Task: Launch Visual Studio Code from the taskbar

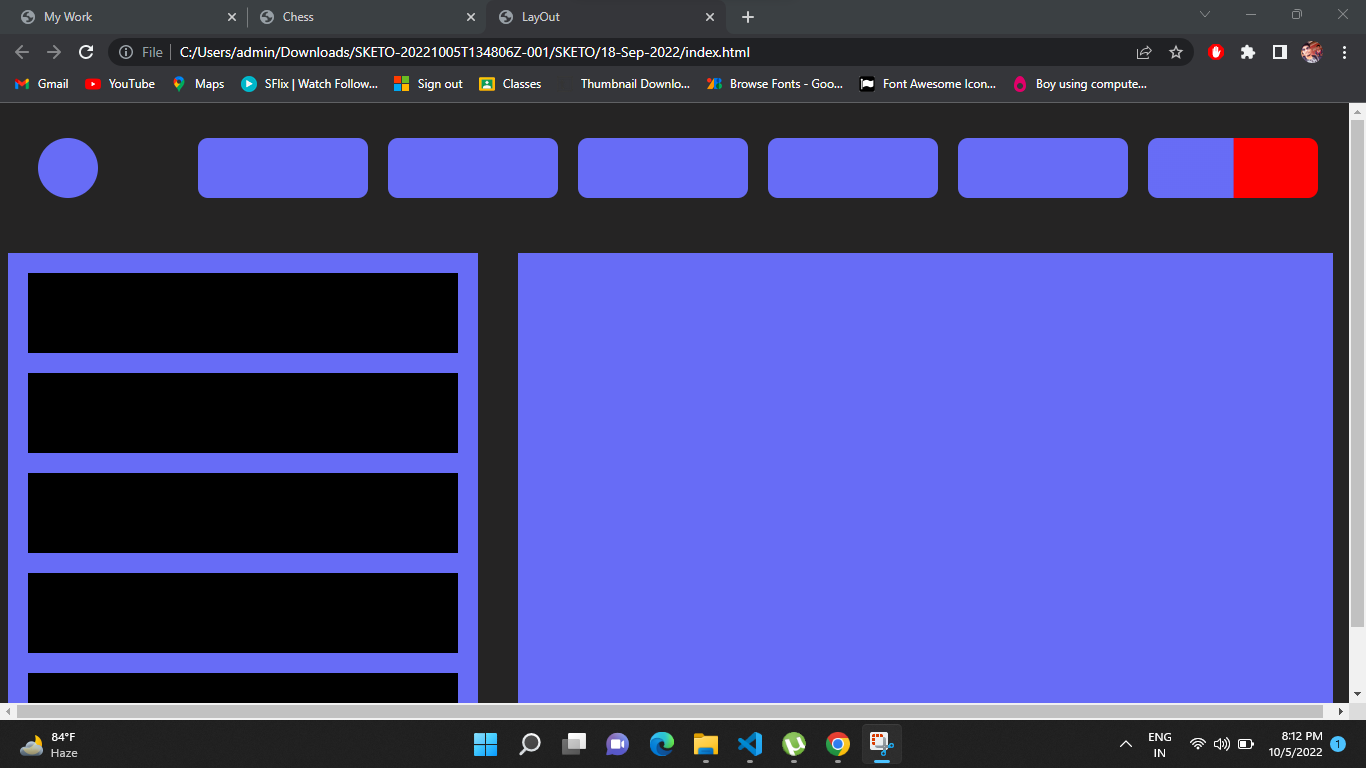Action: click(x=750, y=744)
